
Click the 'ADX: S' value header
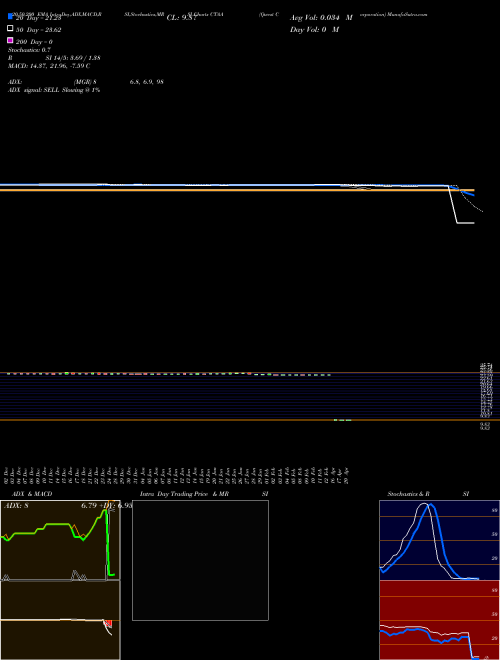[x=16, y=506]
